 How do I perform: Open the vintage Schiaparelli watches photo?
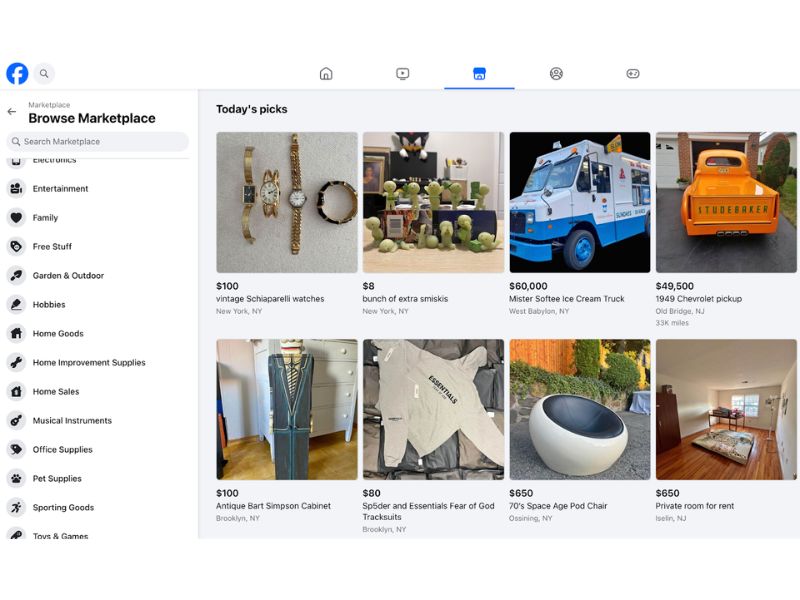tap(287, 202)
